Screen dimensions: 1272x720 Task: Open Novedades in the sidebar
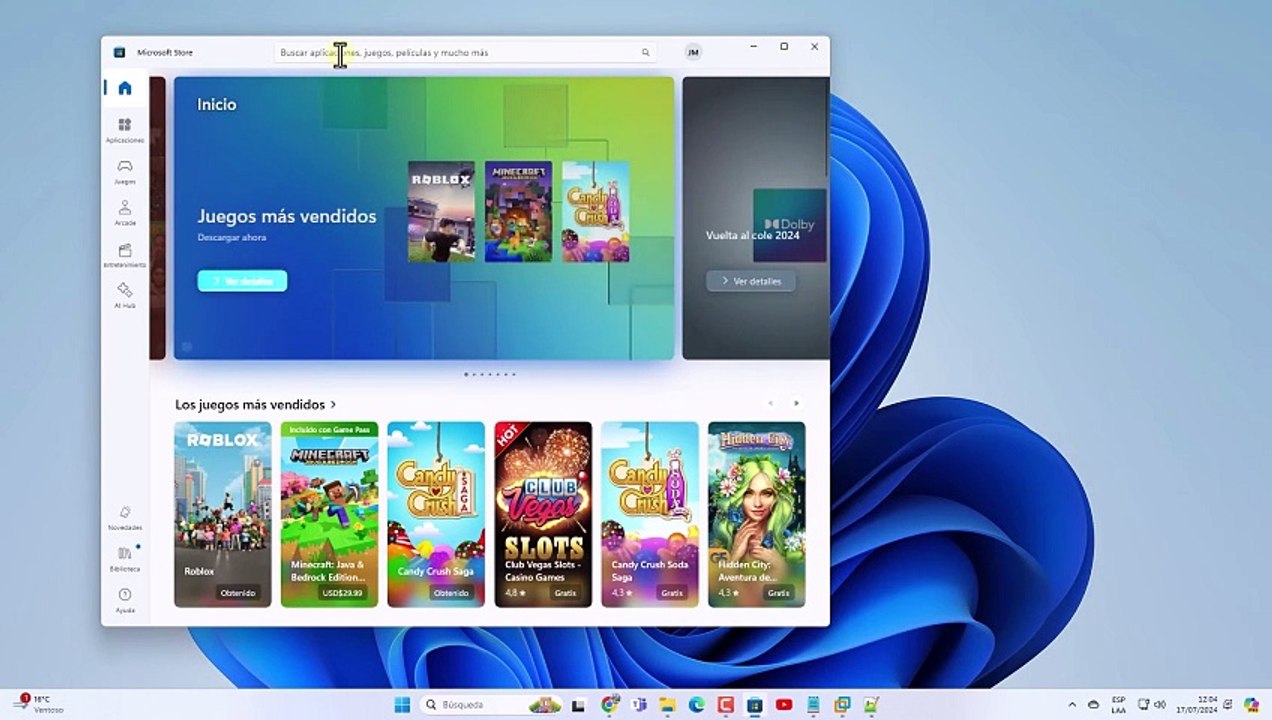(125, 517)
